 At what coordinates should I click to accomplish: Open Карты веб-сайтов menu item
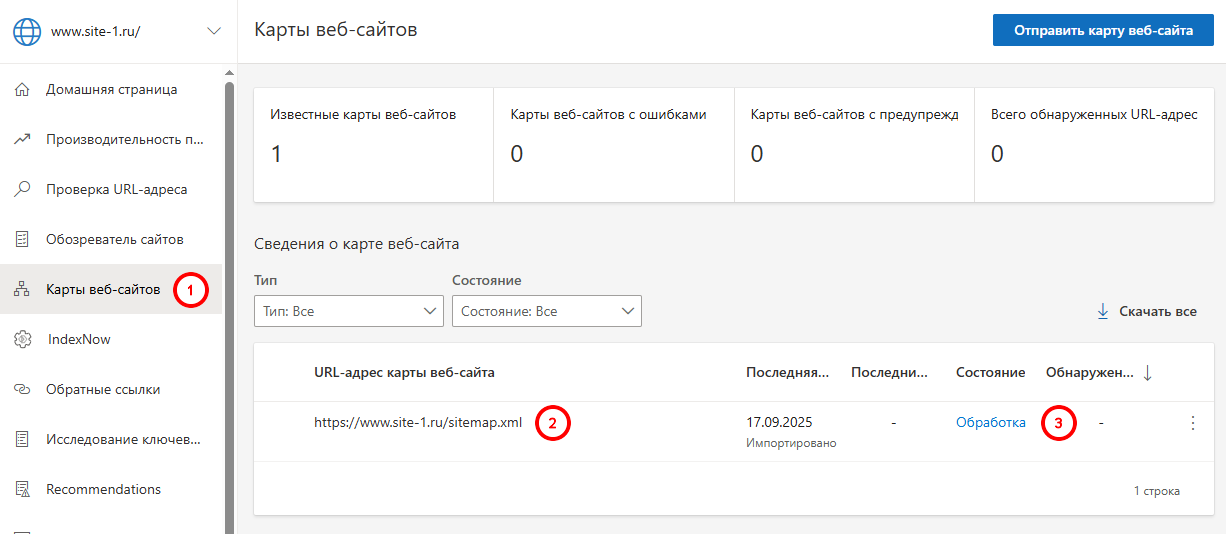pyautogui.click(x=103, y=290)
